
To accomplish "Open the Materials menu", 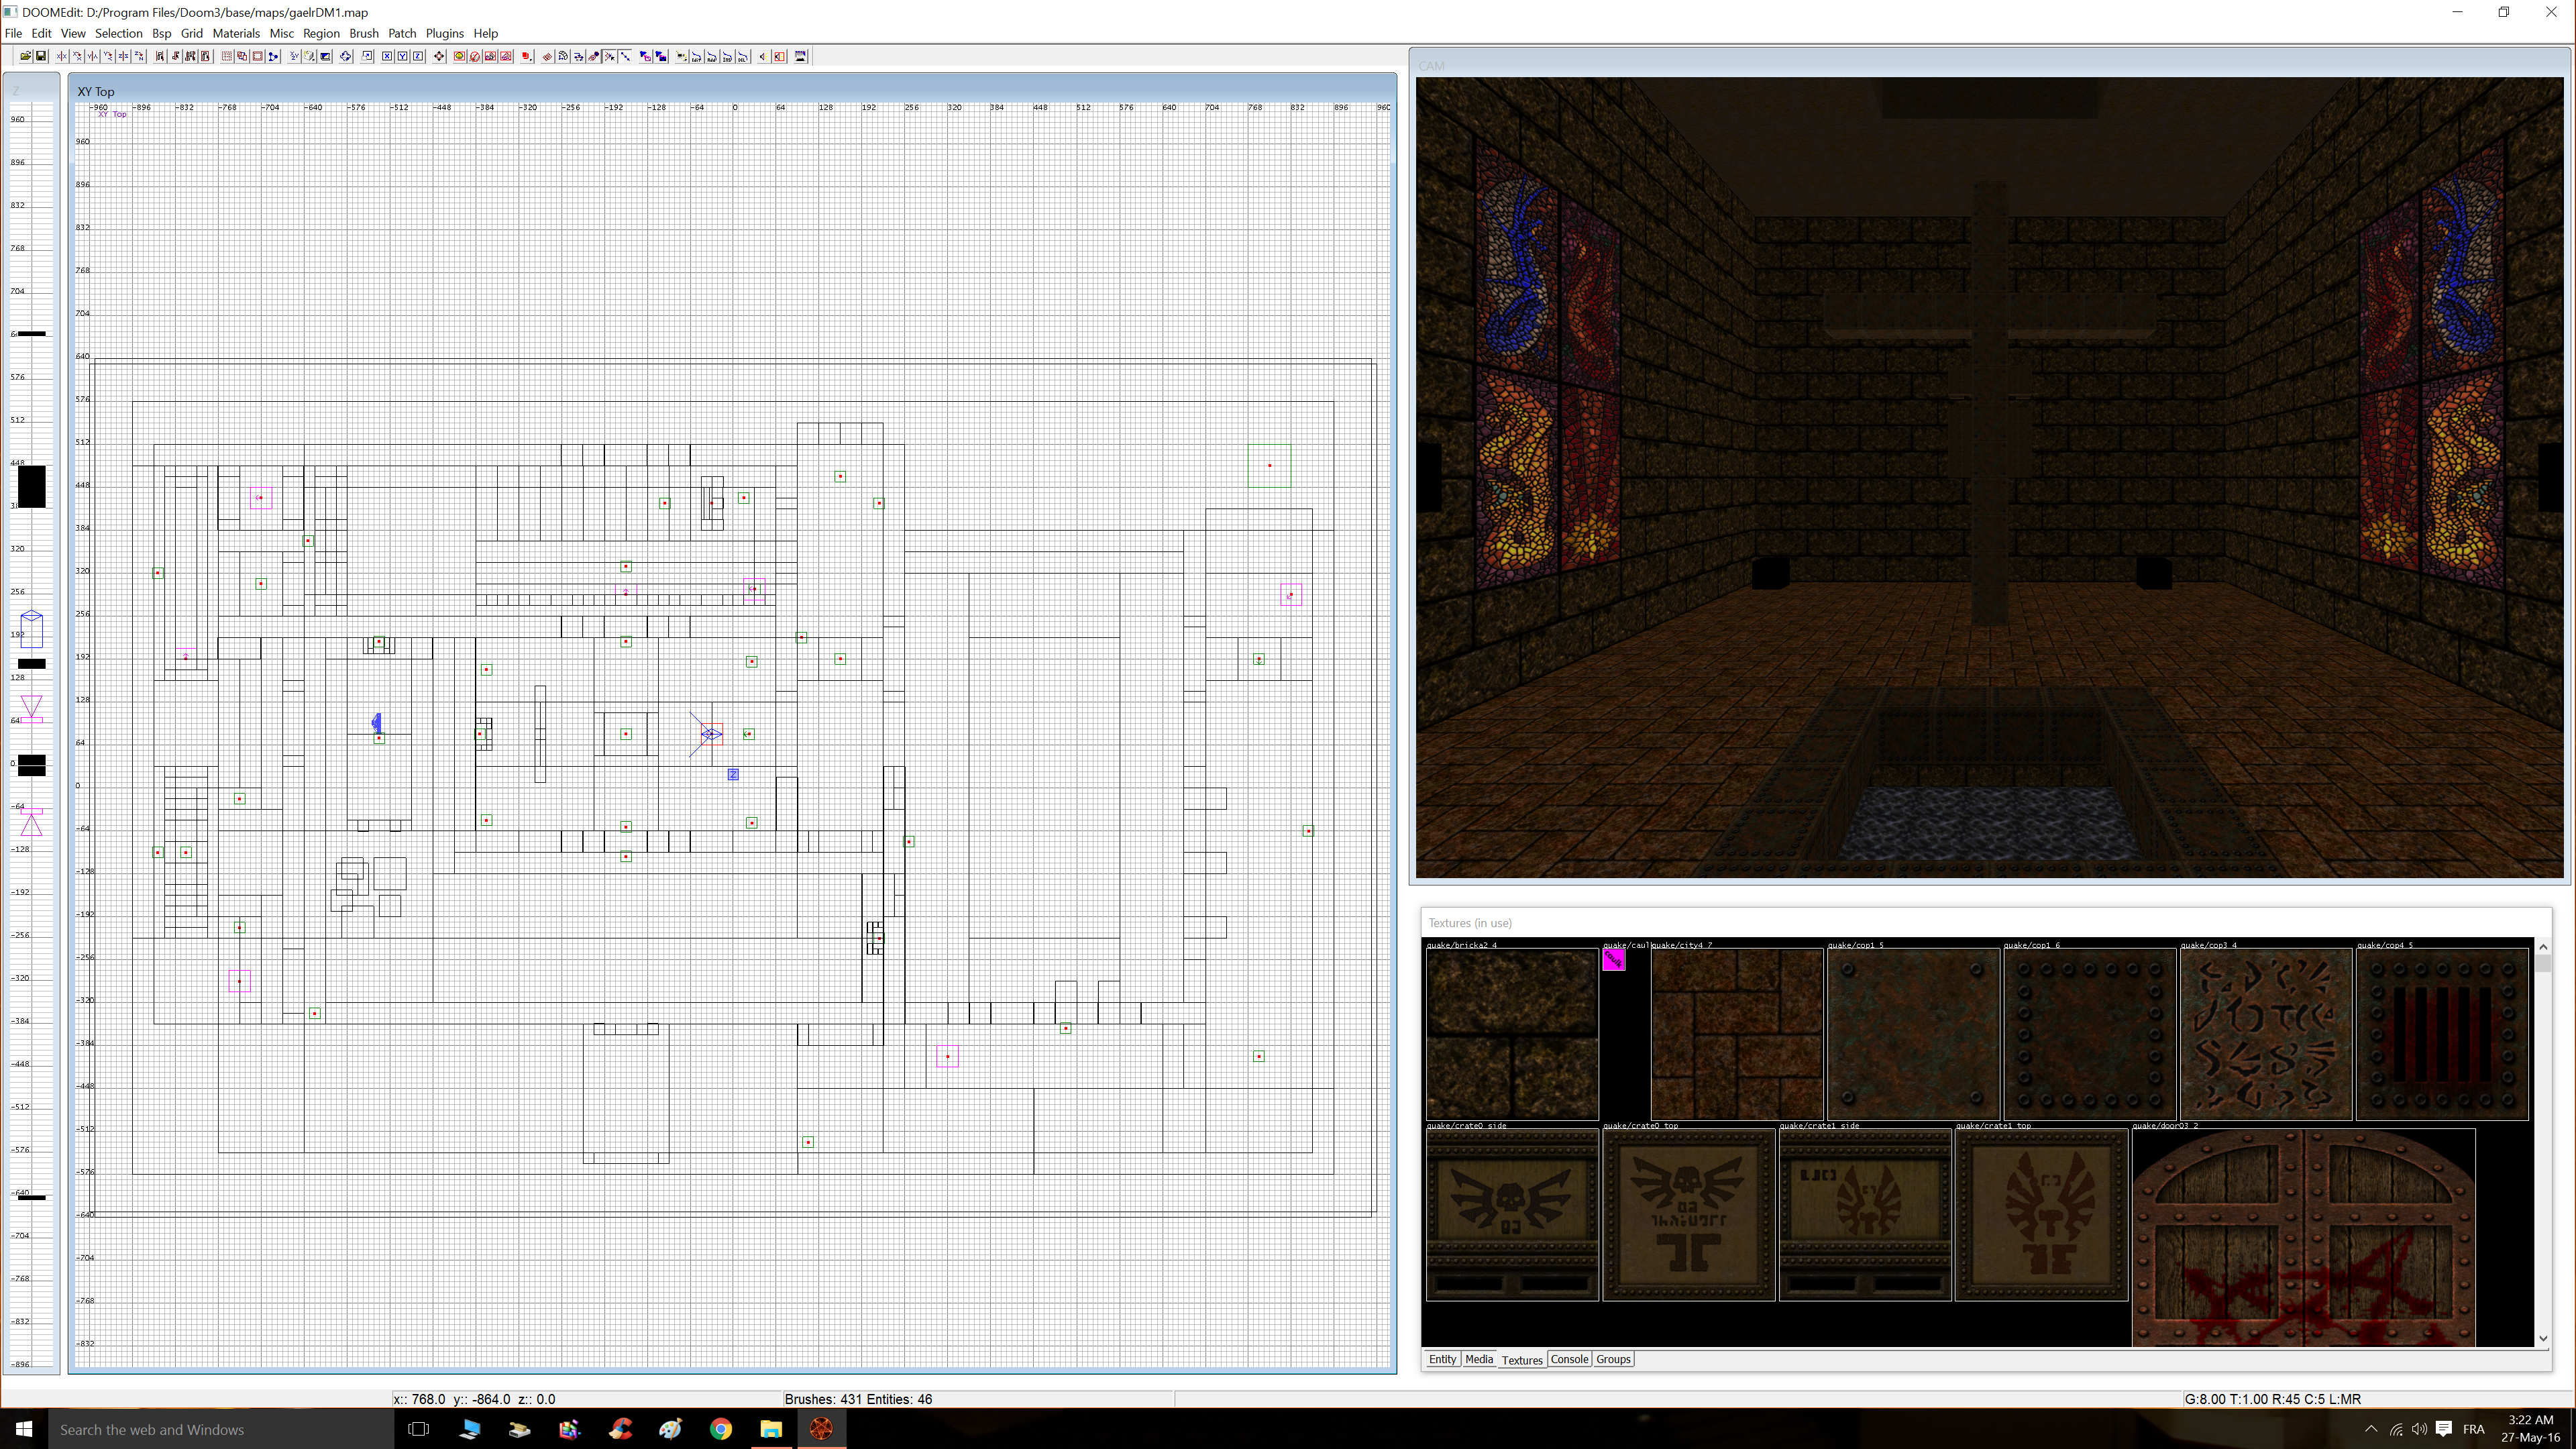I will pyautogui.click(x=236, y=33).
